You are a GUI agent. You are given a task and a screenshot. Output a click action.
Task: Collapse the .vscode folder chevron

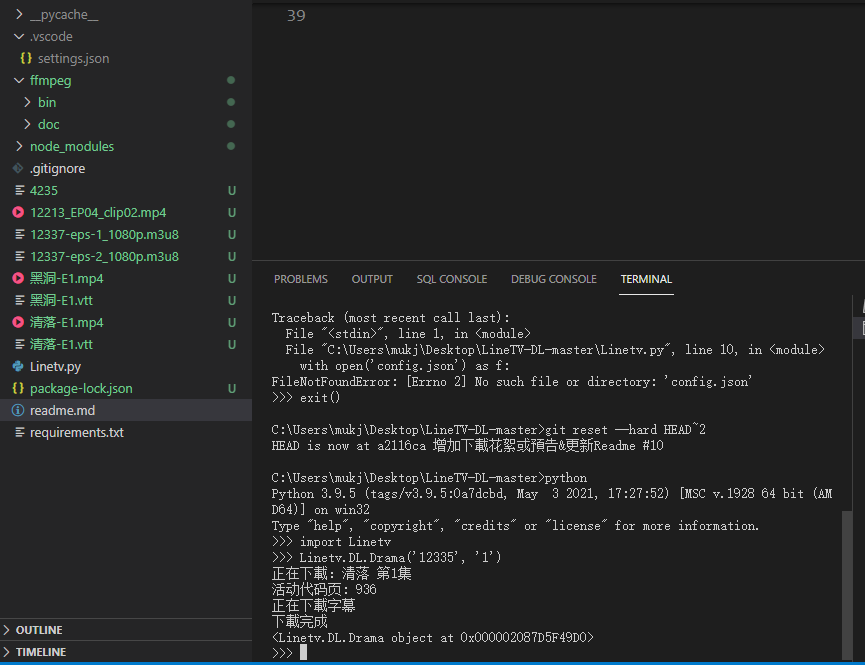tap(19, 36)
